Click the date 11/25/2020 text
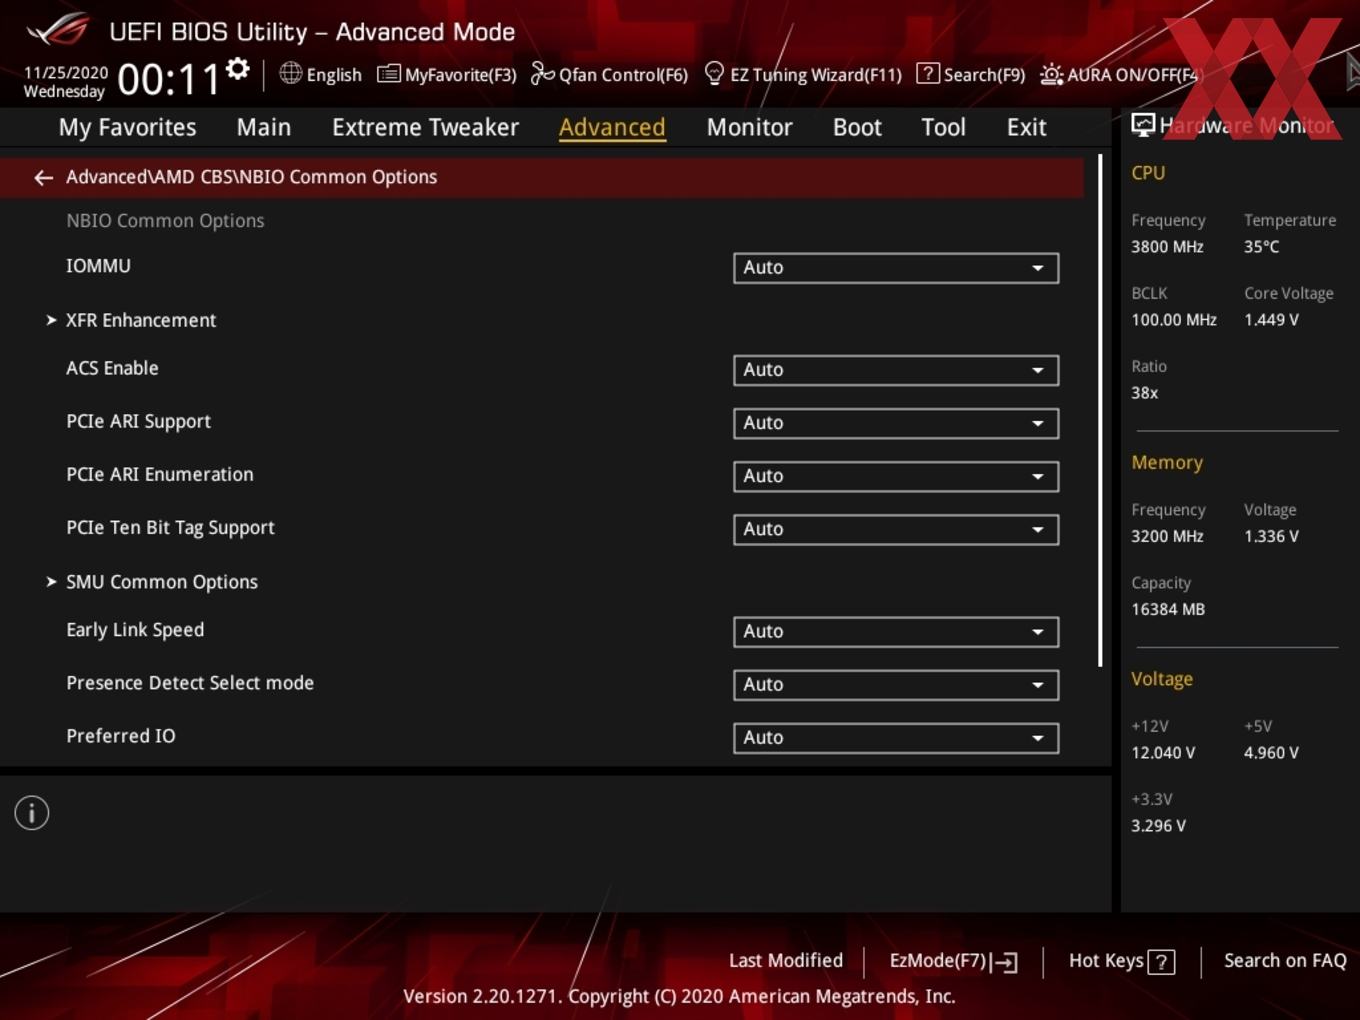1360x1020 pixels. (x=66, y=73)
